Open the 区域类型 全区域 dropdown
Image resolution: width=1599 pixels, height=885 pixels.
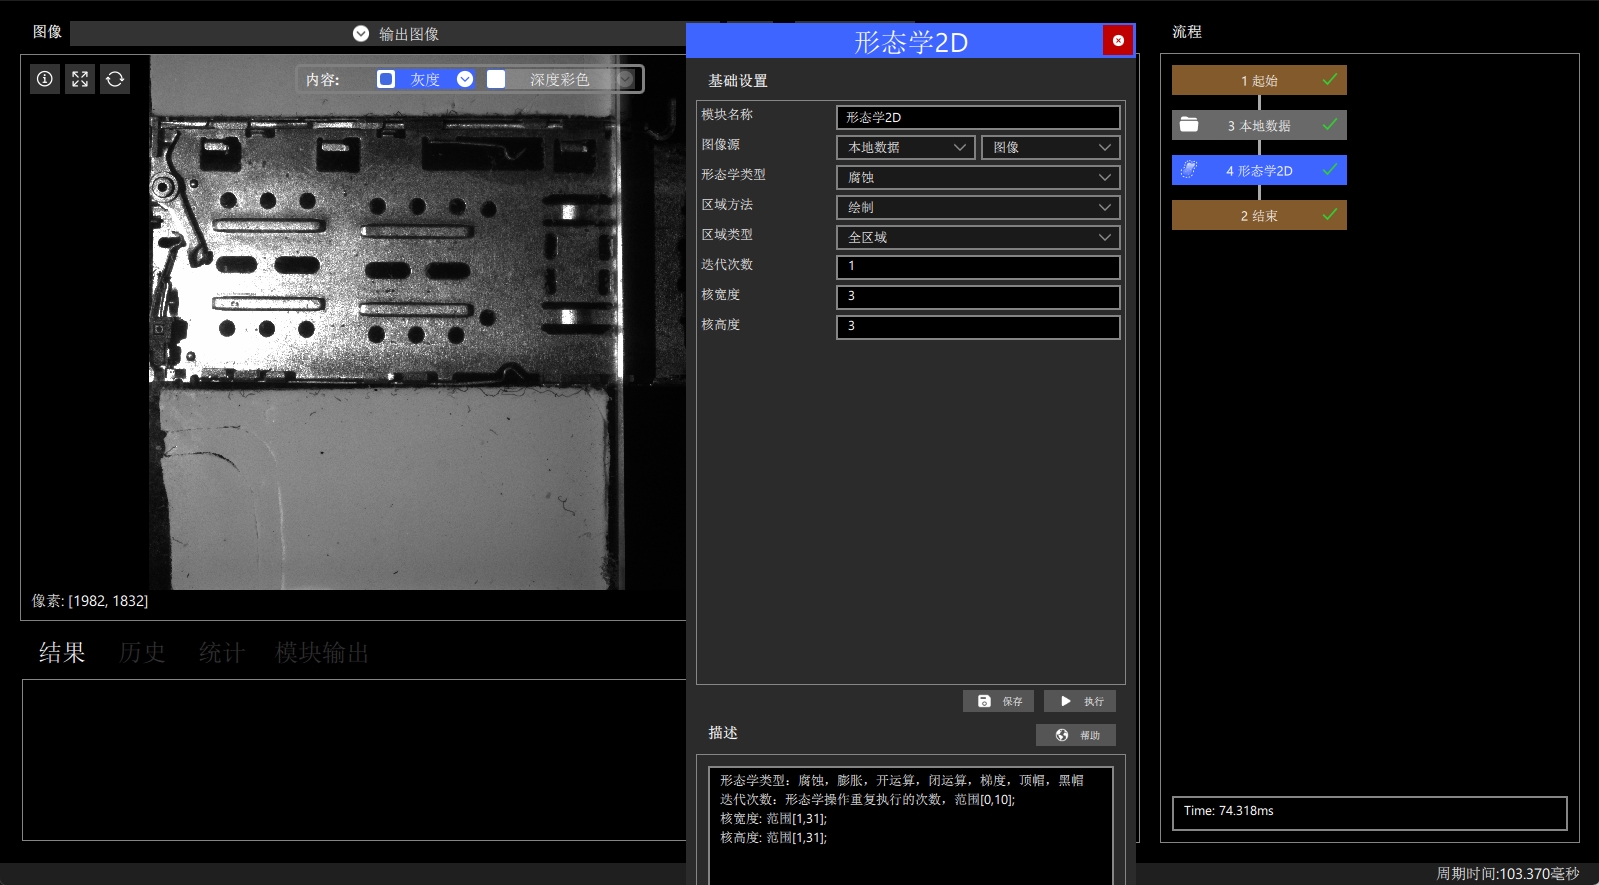(978, 237)
